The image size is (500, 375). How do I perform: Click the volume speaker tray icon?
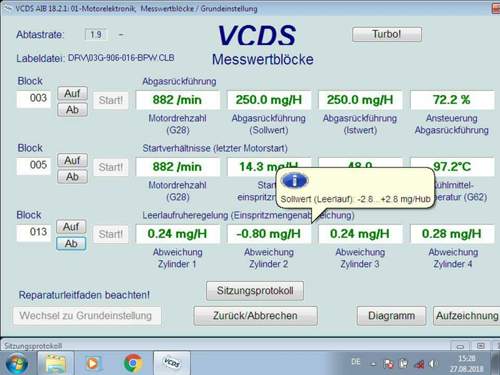[x=432, y=364]
